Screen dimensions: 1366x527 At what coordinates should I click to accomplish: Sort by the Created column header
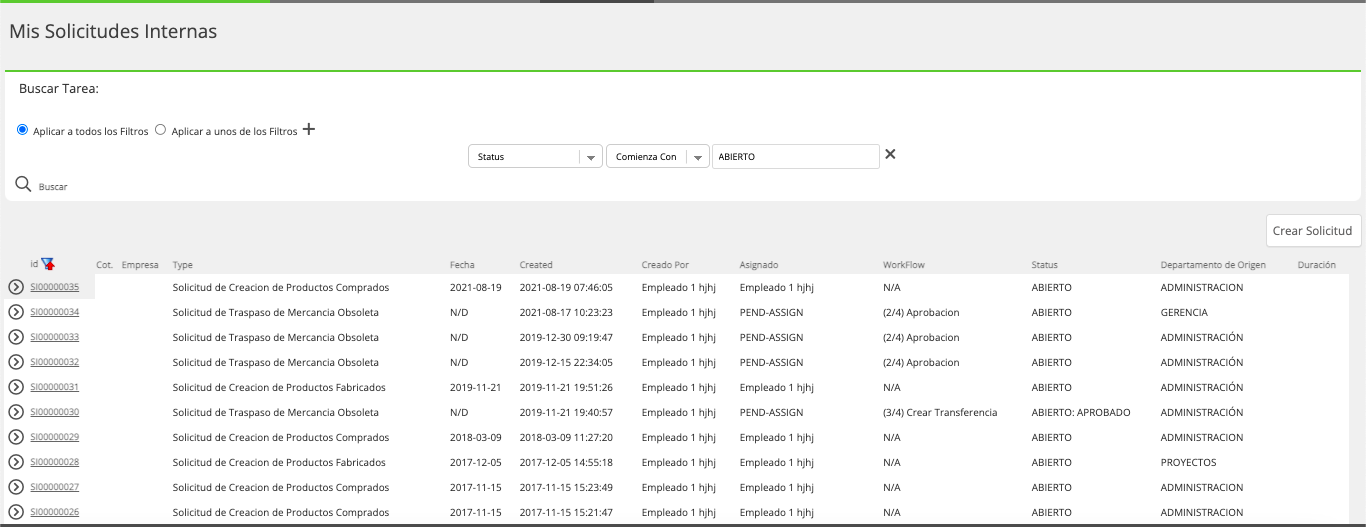(x=536, y=265)
